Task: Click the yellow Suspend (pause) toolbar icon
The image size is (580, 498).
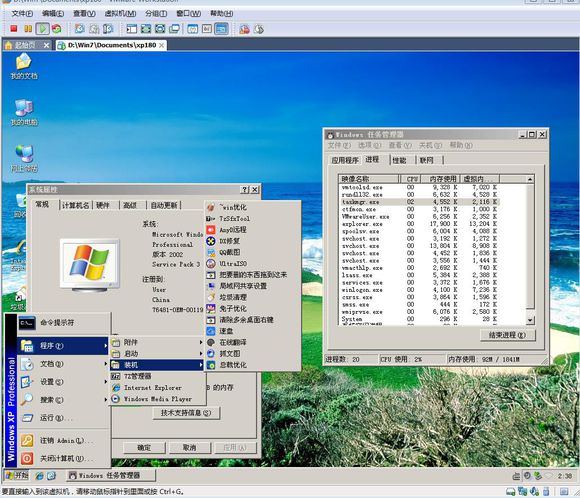Action: (x=28, y=28)
